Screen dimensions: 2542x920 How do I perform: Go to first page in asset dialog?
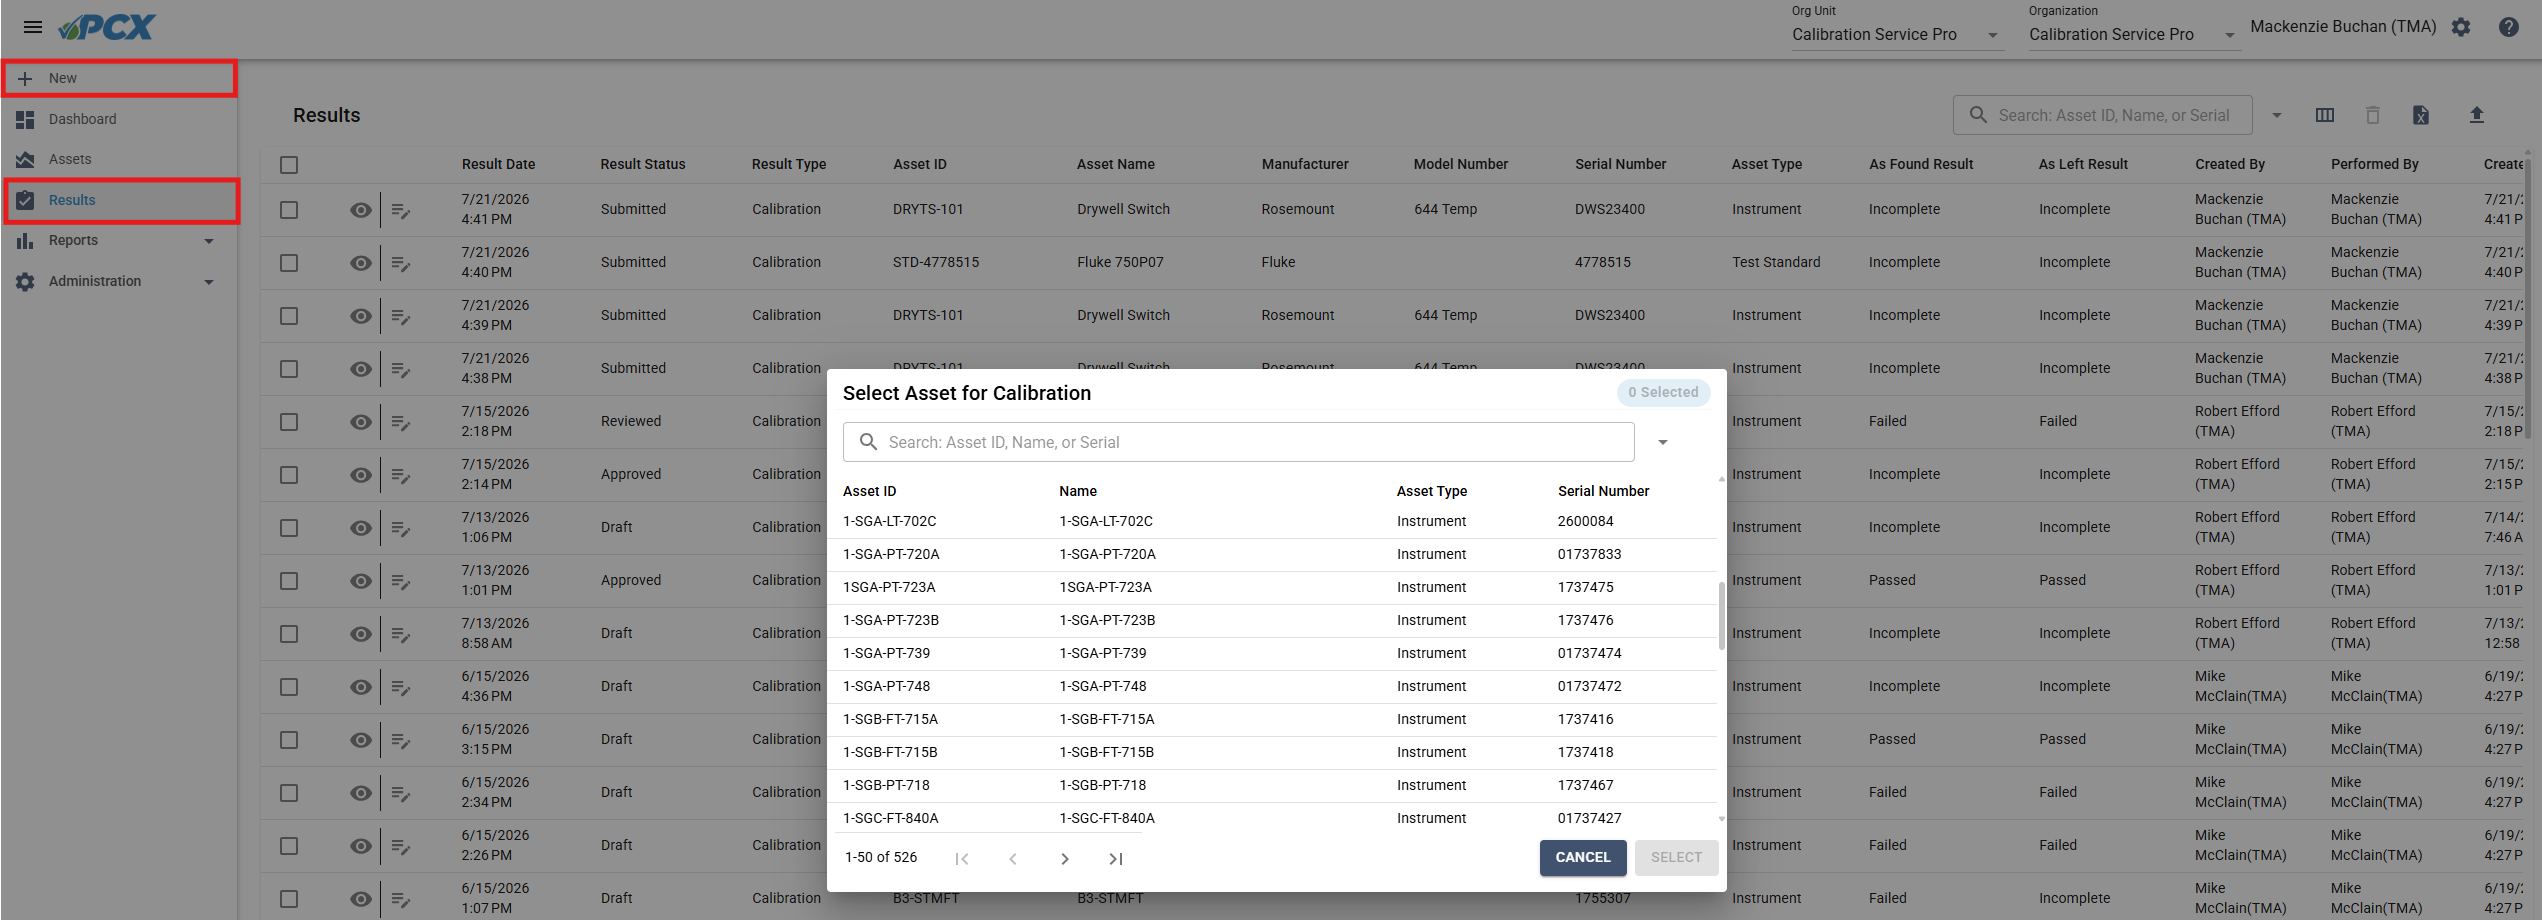[962, 859]
